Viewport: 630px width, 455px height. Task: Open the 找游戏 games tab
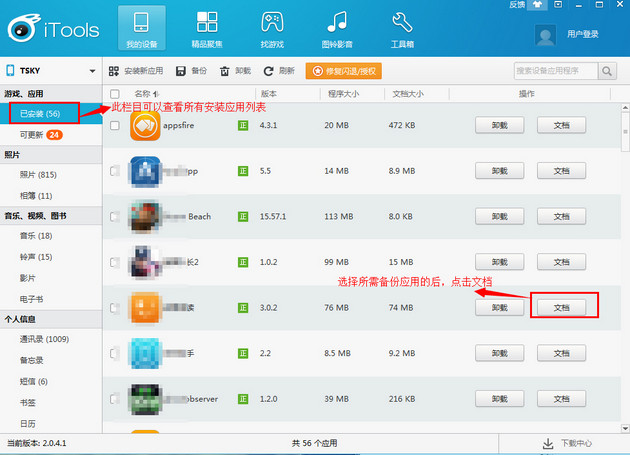tap(272, 28)
